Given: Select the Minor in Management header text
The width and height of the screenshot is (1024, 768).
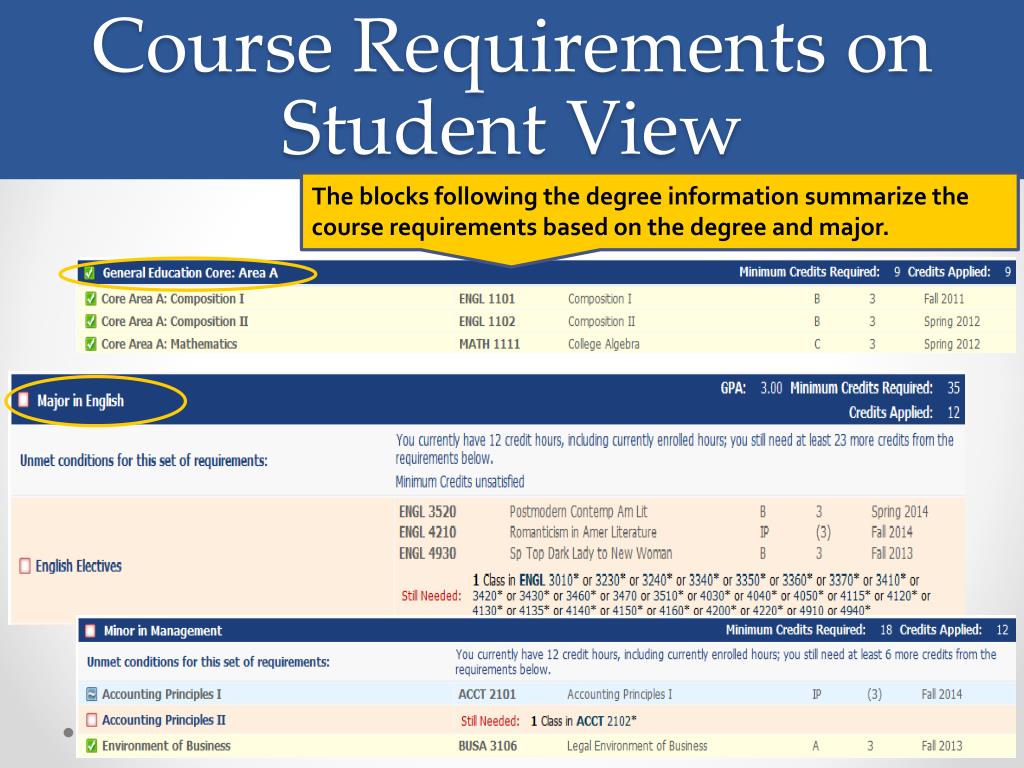Looking at the screenshot, I should click(163, 631).
